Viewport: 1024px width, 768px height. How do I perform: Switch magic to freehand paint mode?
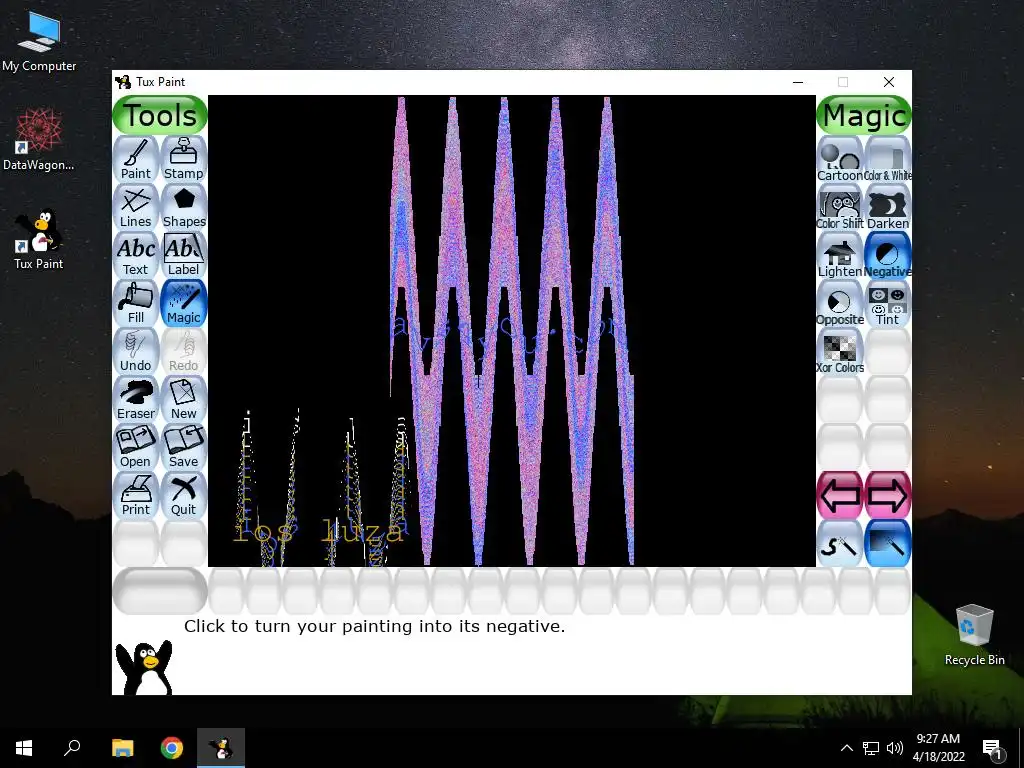pos(840,543)
